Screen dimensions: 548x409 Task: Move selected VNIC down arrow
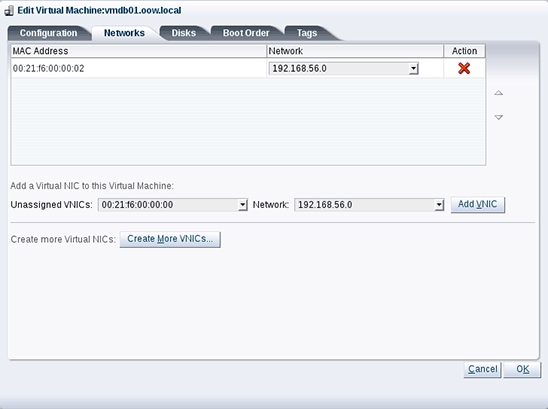pyautogui.click(x=499, y=117)
